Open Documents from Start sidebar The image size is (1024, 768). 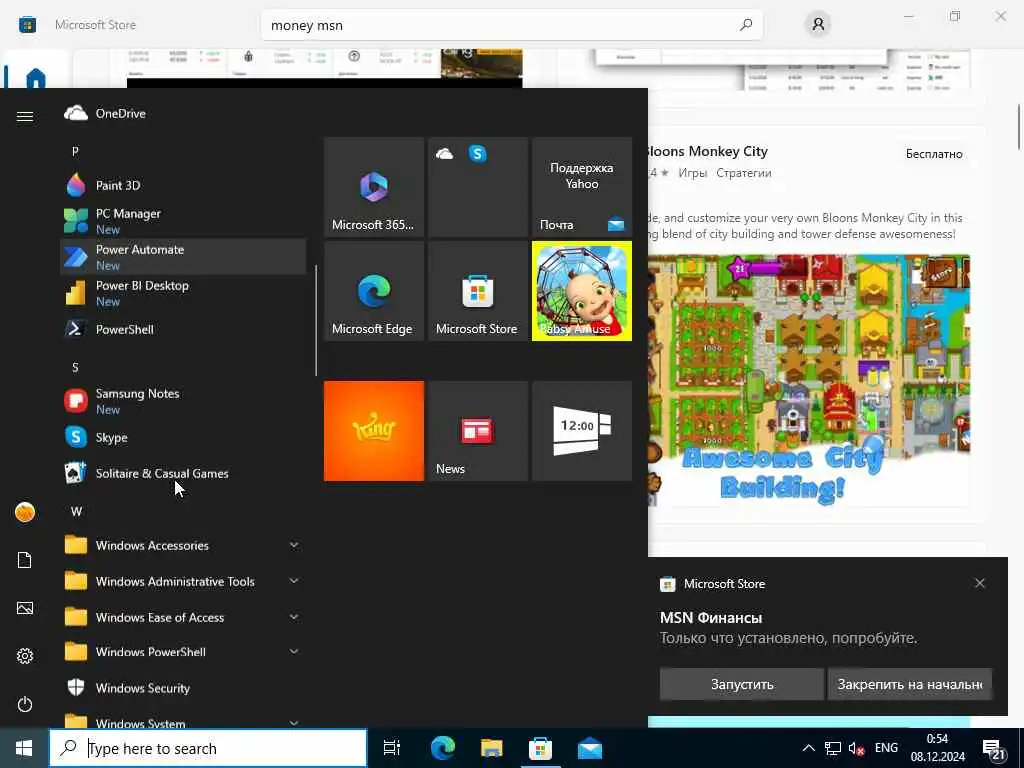click(25, 560)
